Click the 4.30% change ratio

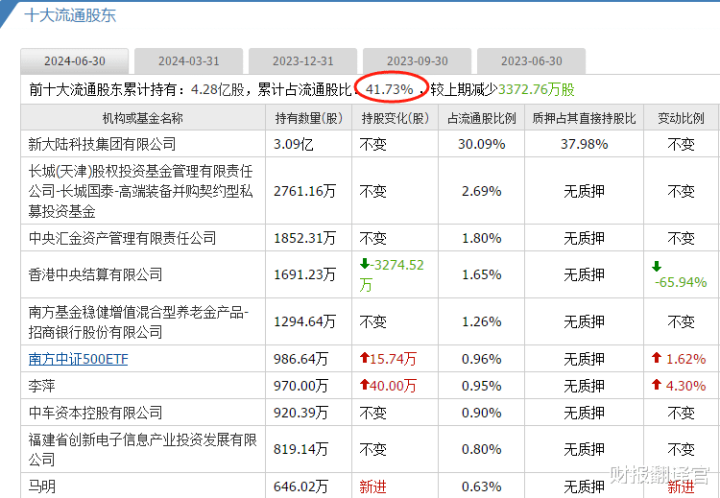686,386
